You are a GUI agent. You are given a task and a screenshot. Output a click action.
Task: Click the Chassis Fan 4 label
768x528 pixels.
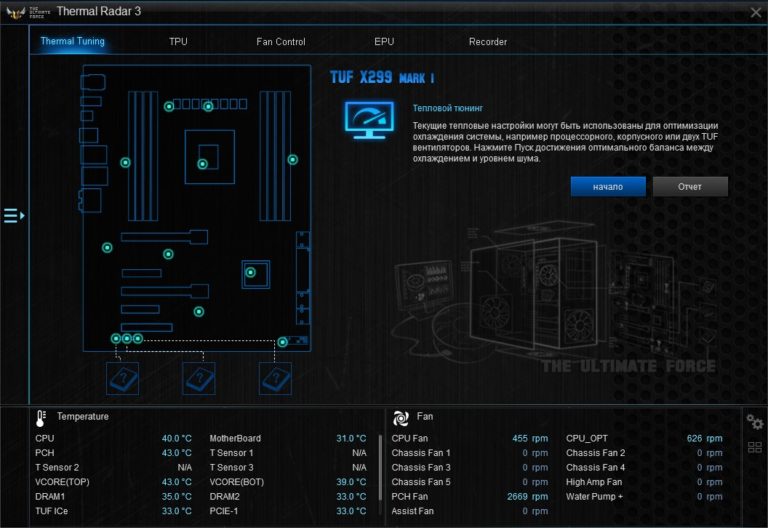(596, 467)
